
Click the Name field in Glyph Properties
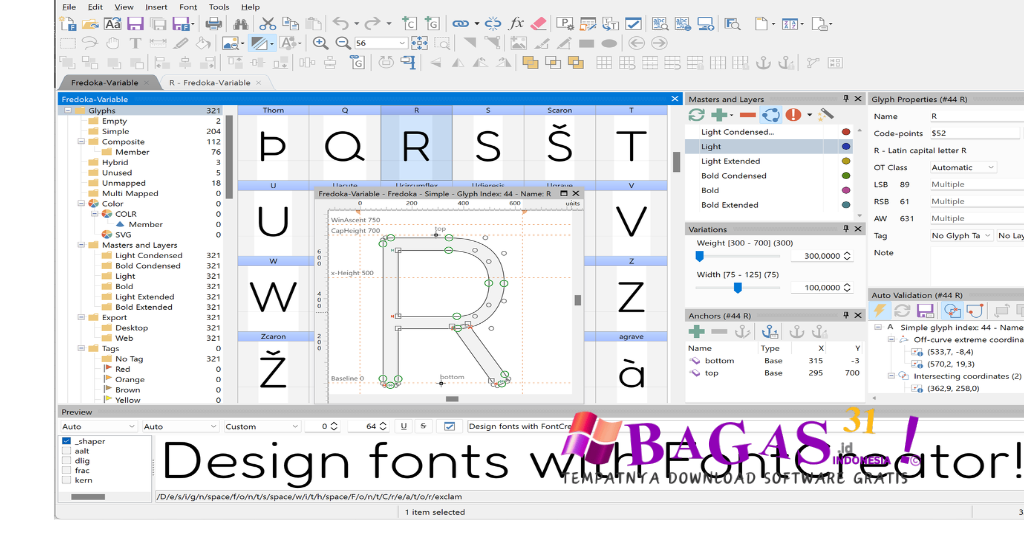(976, 116)
